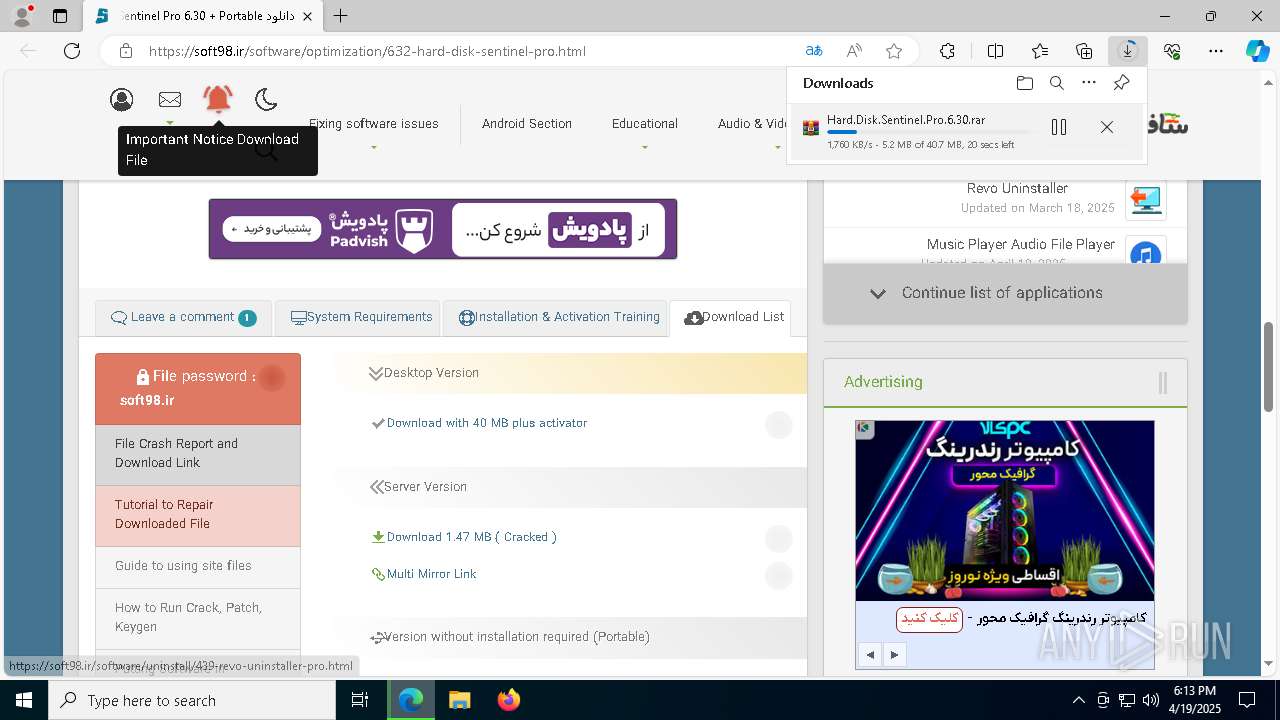Click Download 1.47 MB Cracked link
Viewport: 1280px width, 720px height.
pos(471,537)
